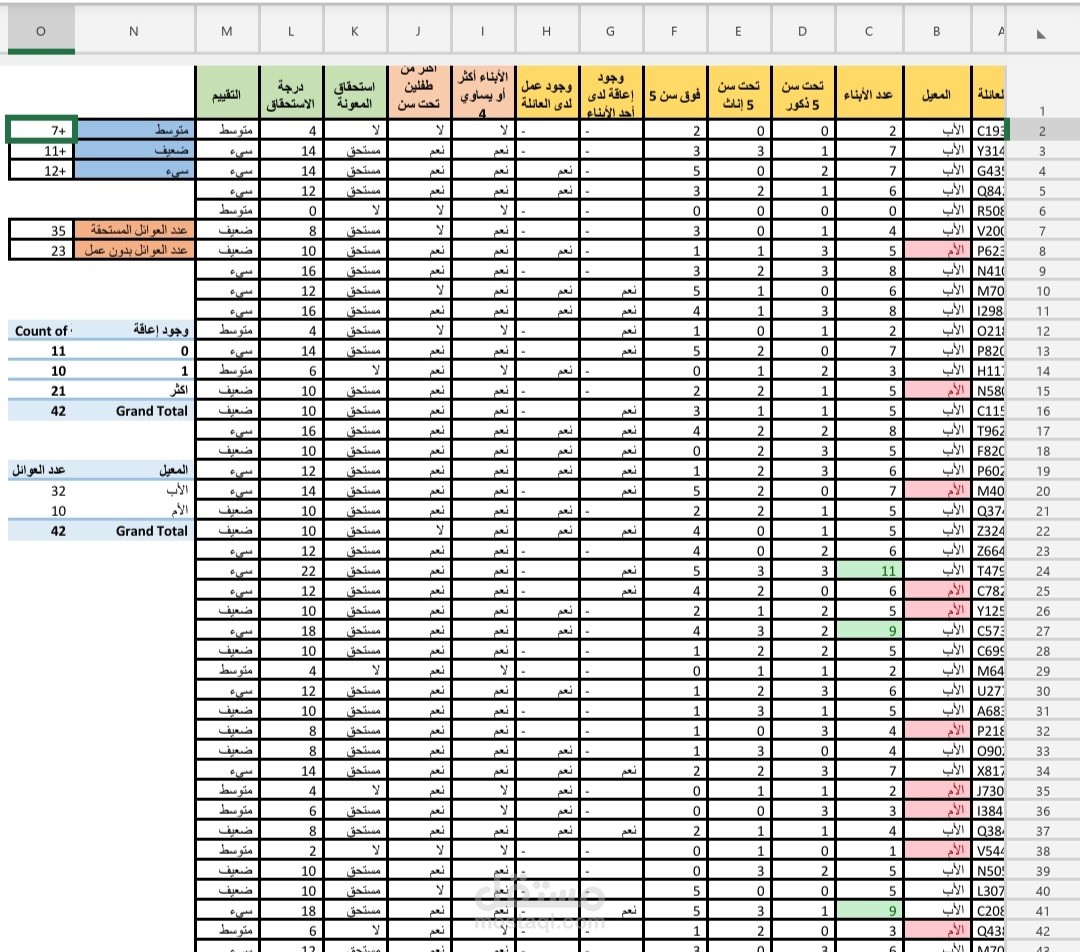Select row 24 header

1042,571
